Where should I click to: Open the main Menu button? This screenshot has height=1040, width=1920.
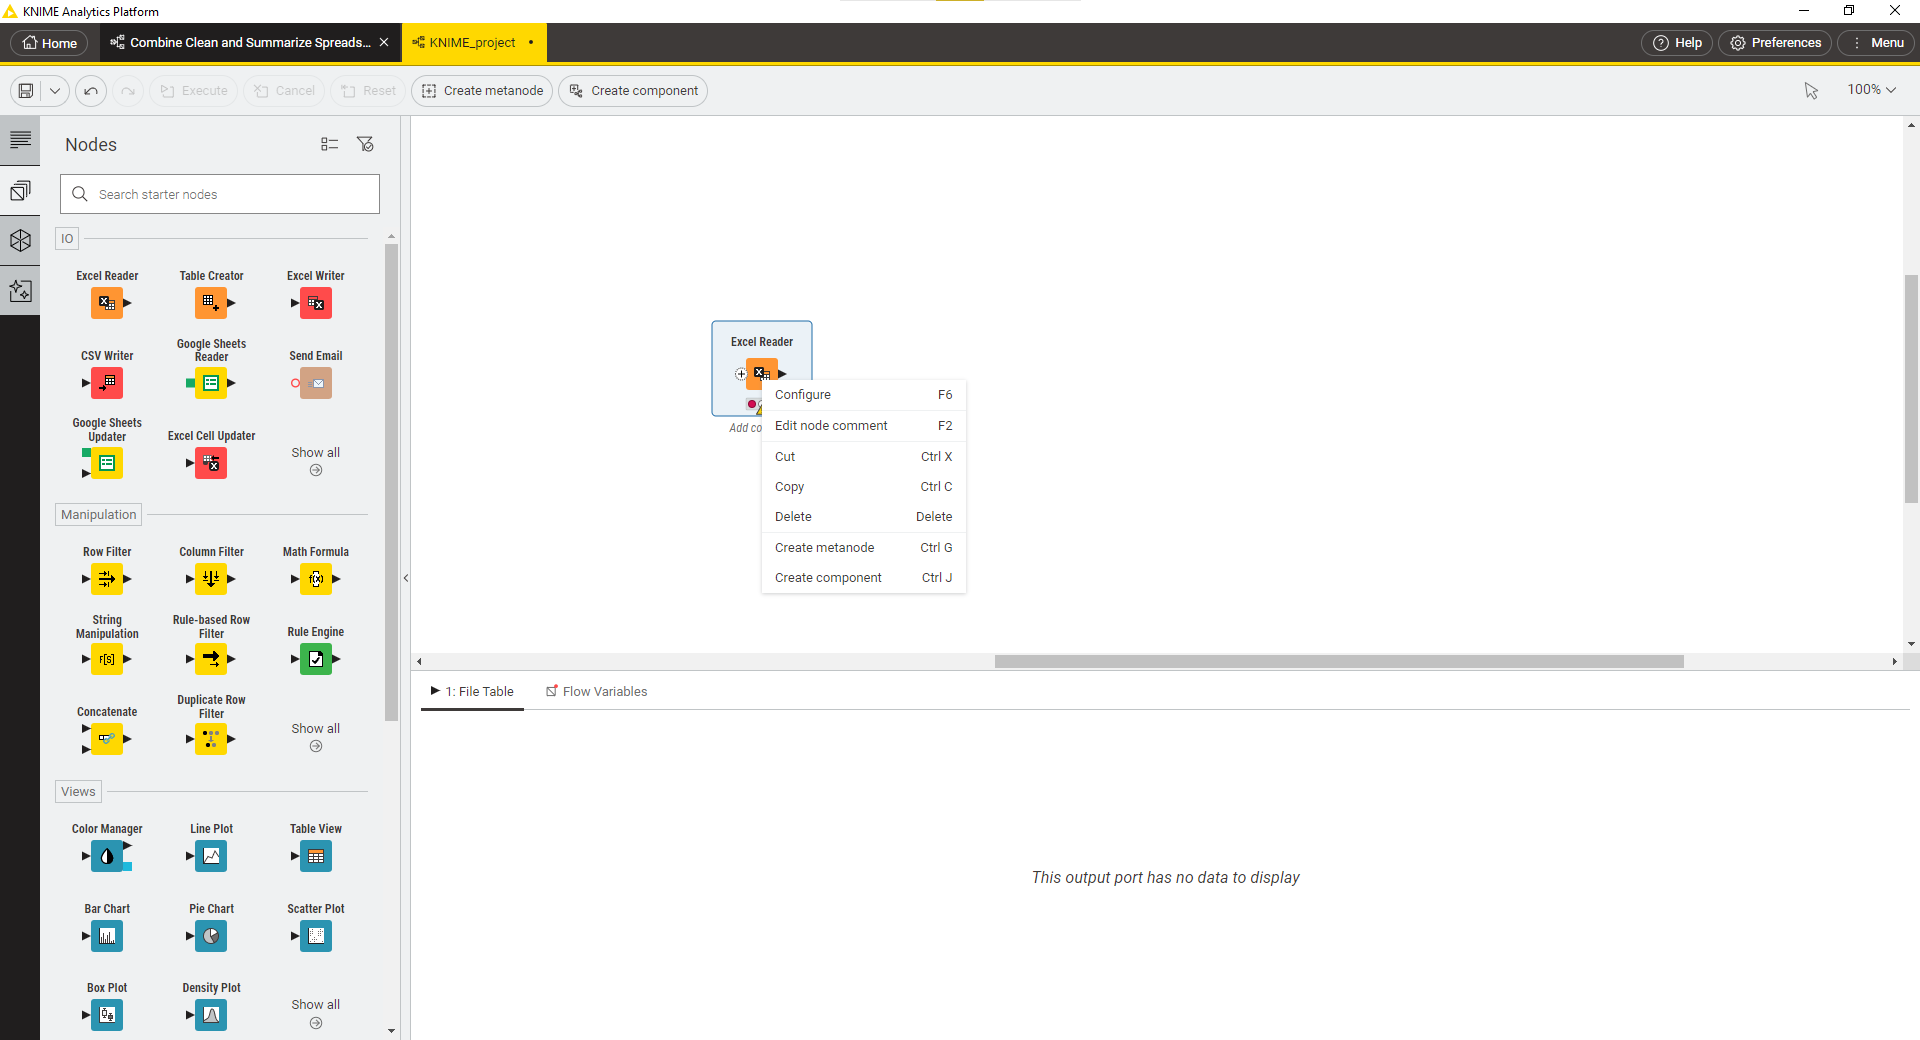pyautogui.click(x=1876, y=43)
